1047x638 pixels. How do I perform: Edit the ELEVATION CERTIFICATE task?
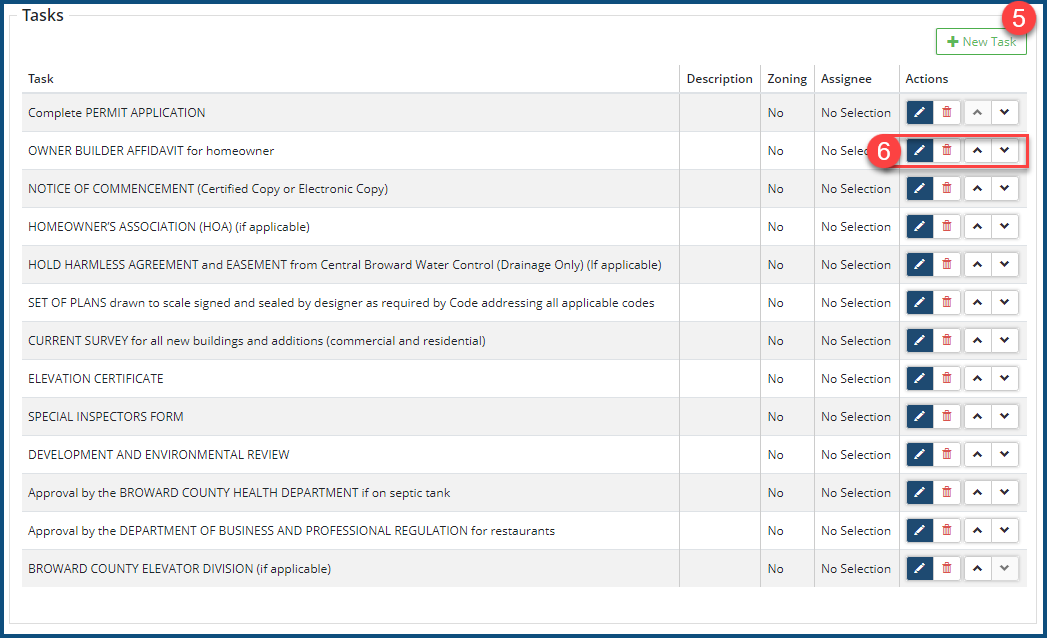point(919,379)
